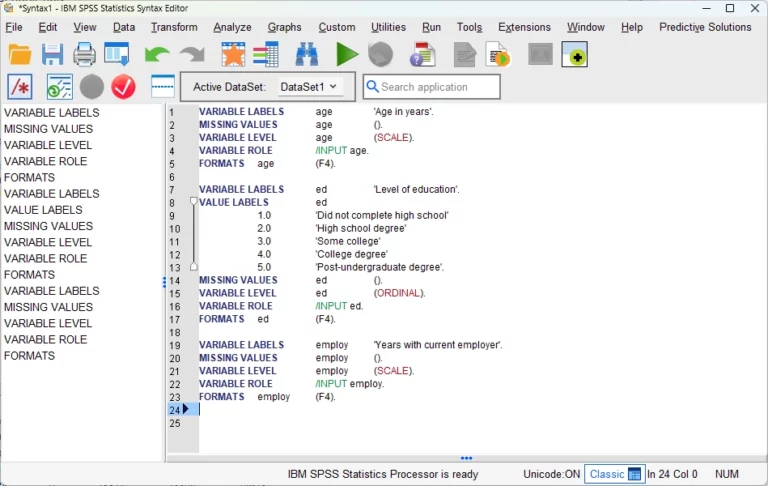Click the red checkmark toolbar icon
This screenshot has width=768, height=486.
pos(123,87)
